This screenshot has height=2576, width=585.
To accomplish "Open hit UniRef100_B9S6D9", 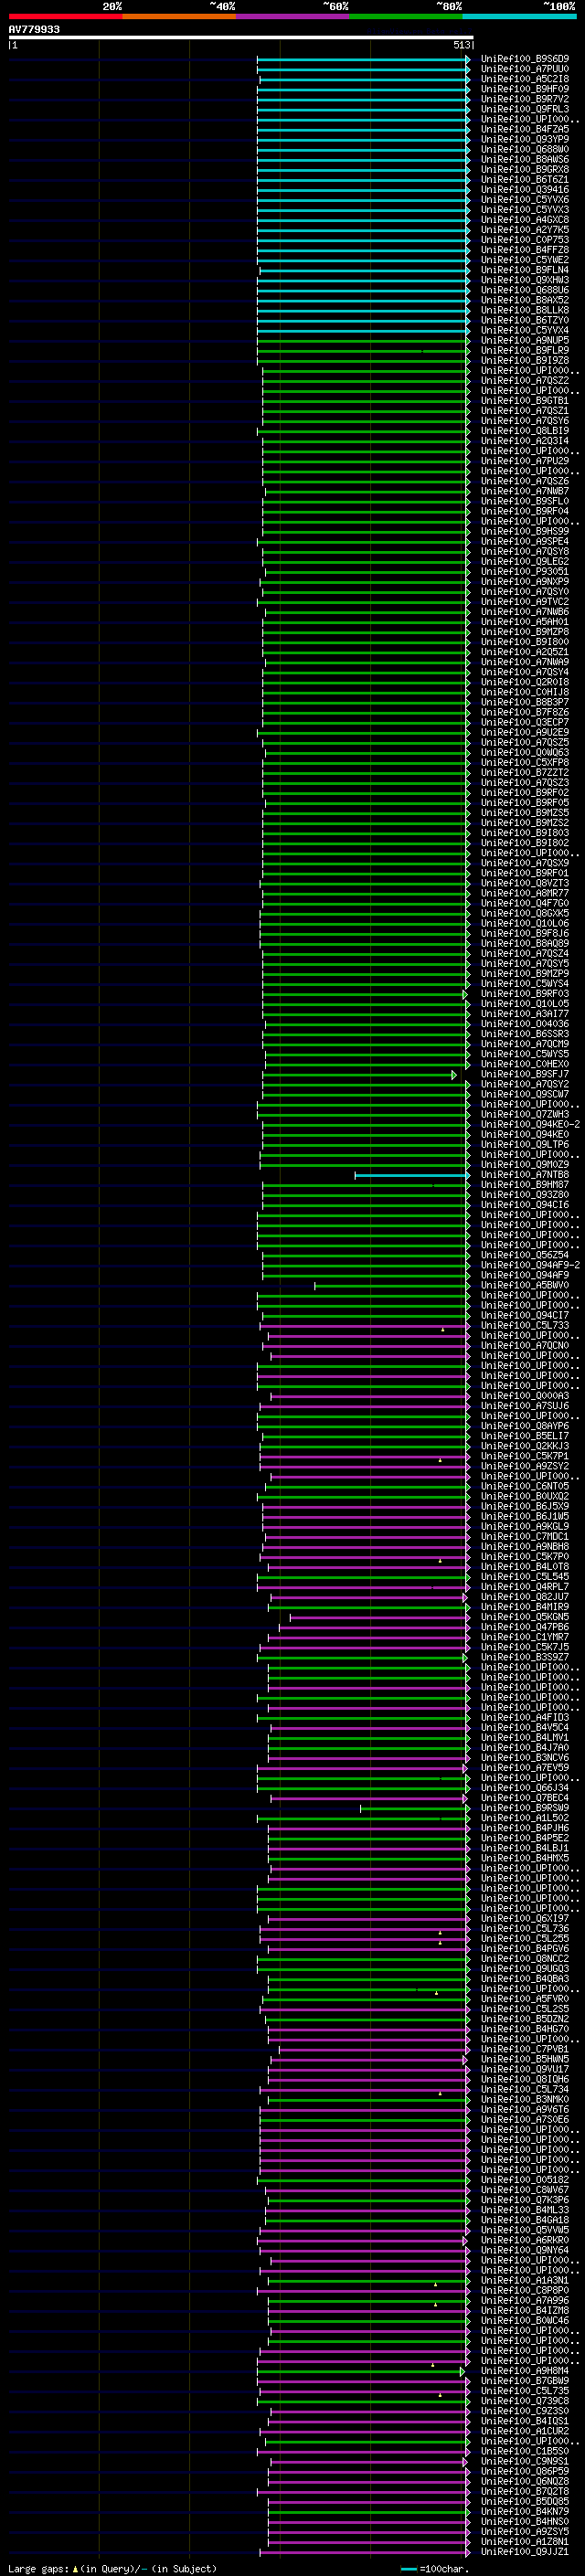I will (525, 59).
